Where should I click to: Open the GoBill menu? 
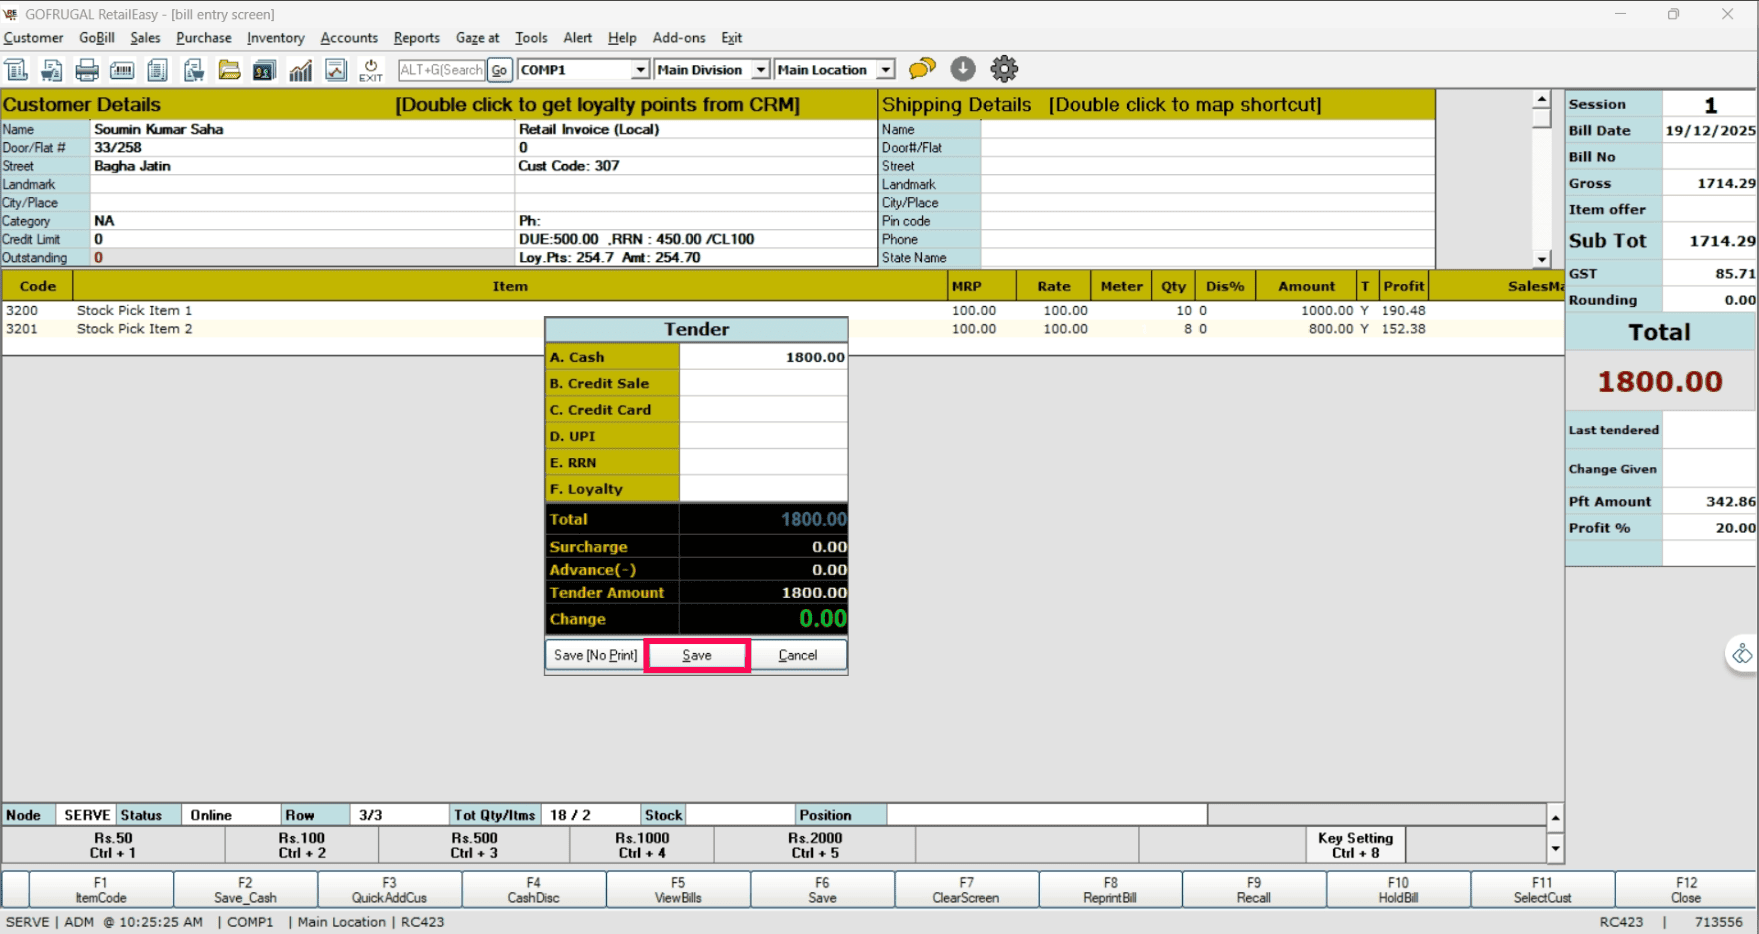[97, 38]
